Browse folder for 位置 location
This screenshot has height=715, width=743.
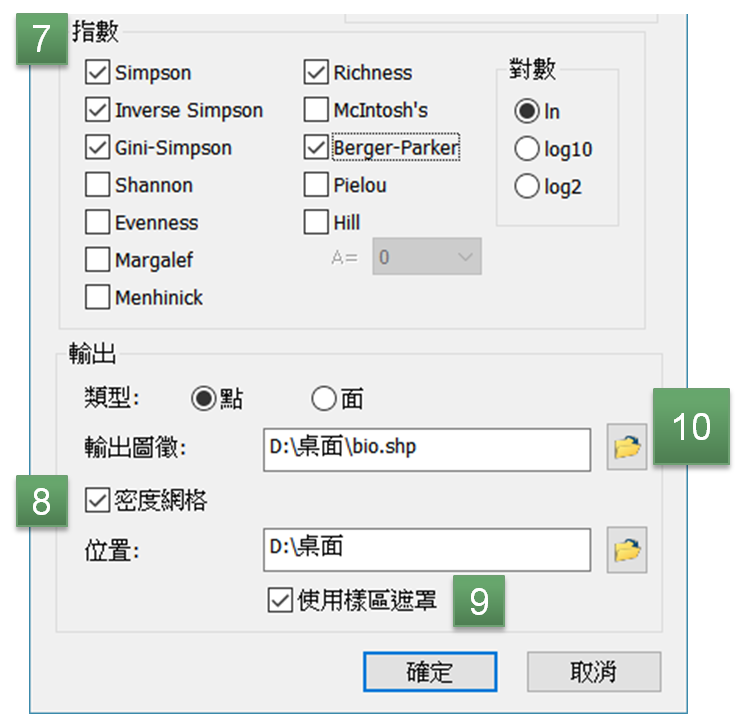click(x=627, y=550)
